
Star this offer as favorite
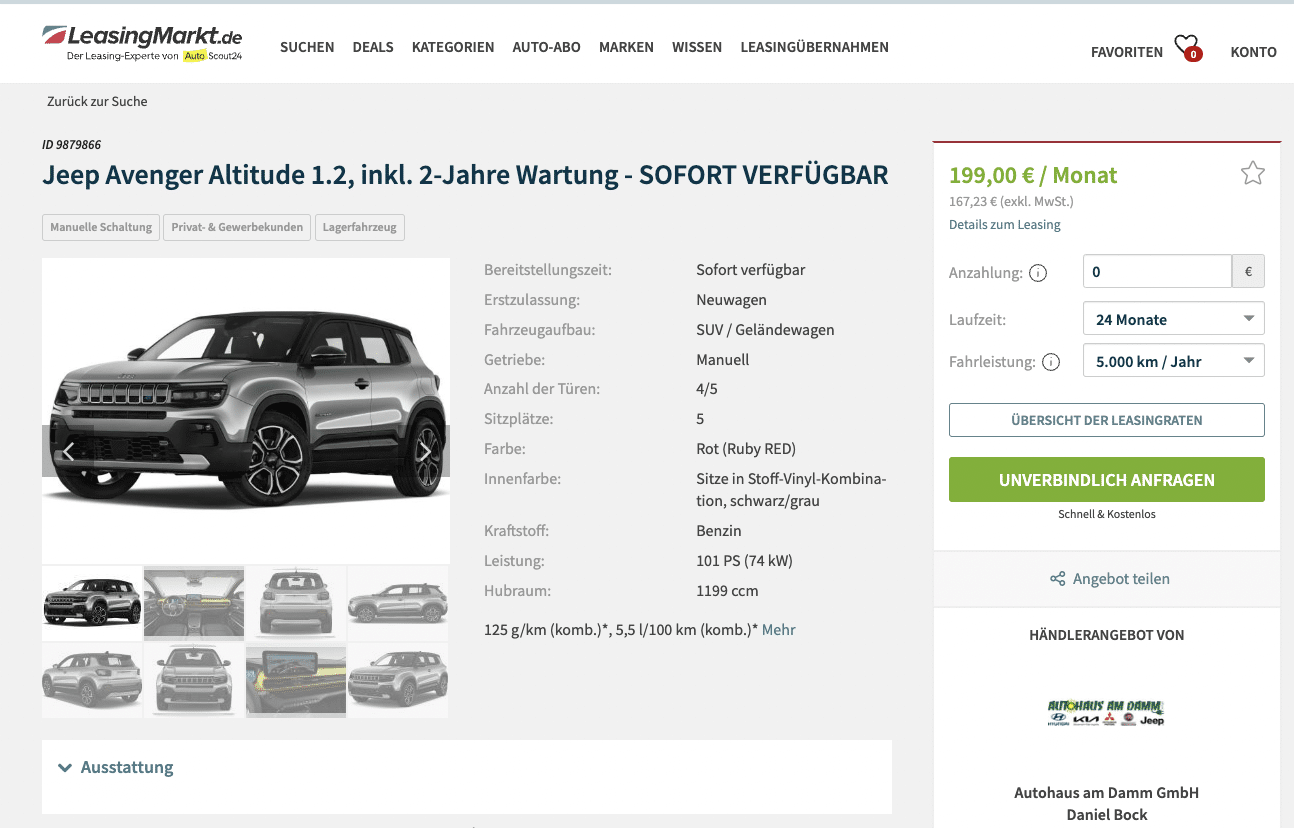click(1252, 174)
